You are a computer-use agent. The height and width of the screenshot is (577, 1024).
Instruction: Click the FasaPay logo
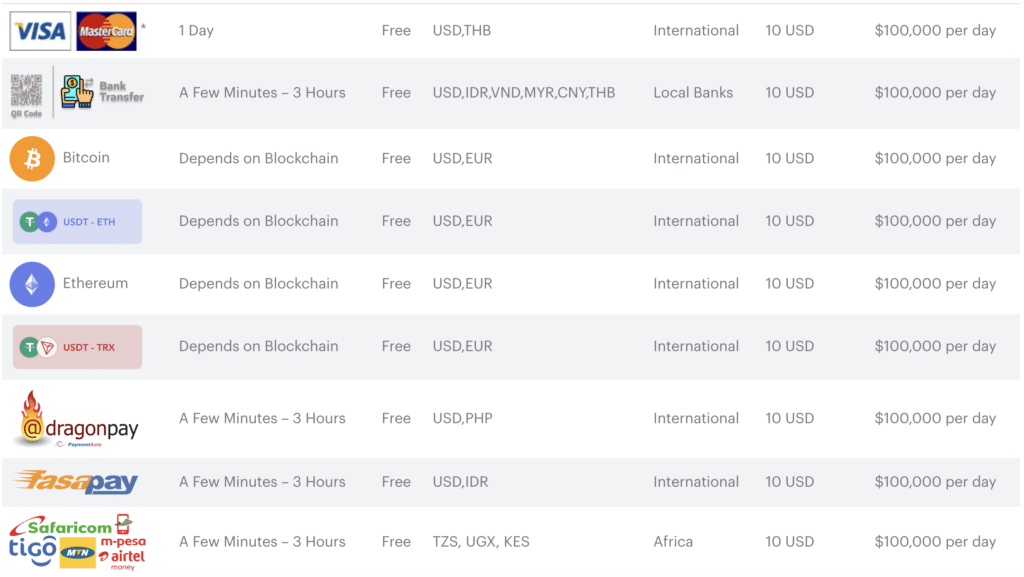75,482
